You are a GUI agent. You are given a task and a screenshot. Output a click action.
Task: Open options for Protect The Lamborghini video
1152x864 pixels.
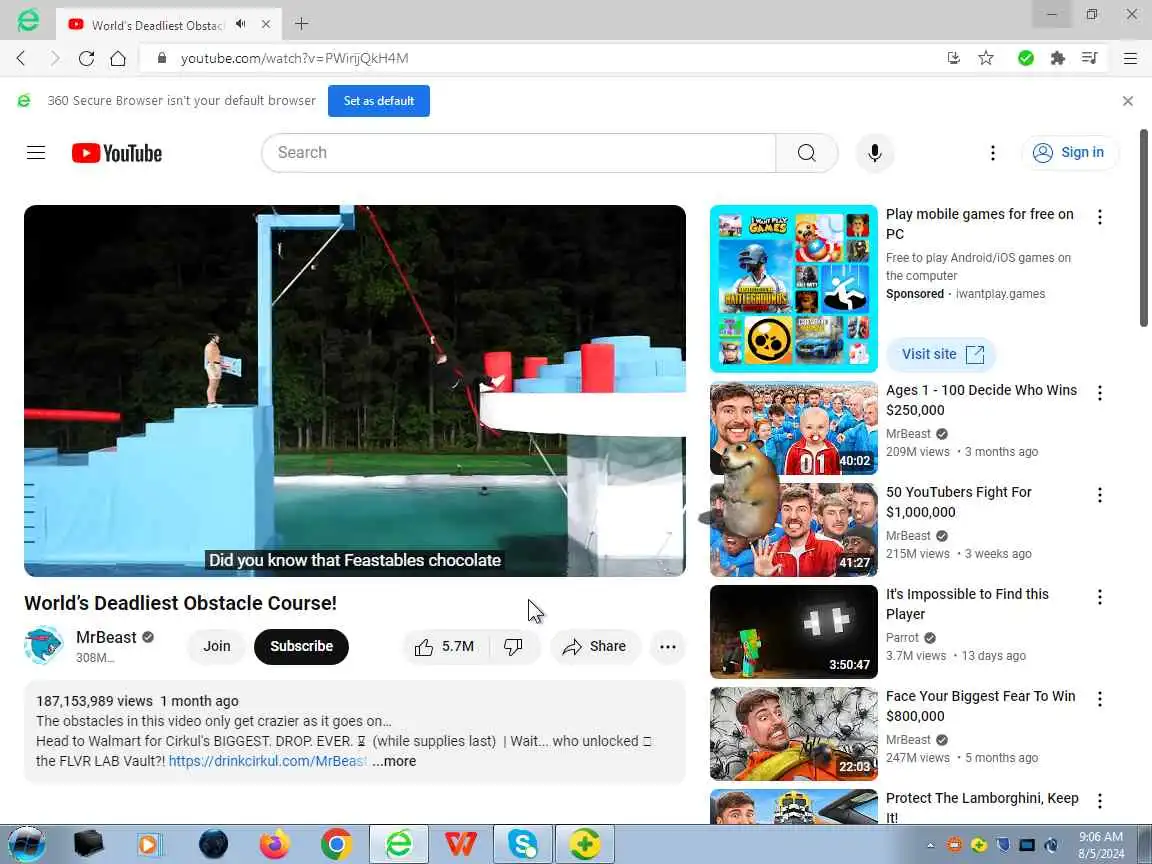[x=1099, y=802]
